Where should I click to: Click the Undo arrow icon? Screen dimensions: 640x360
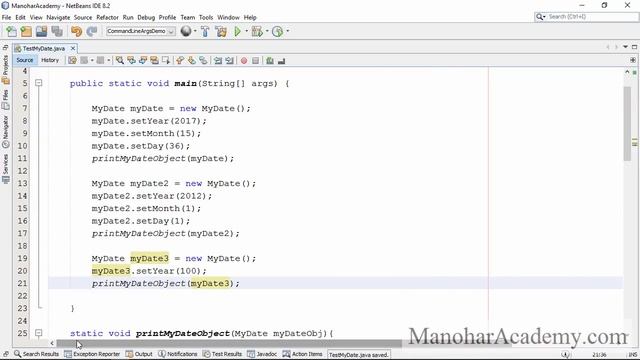pos(76,31)
